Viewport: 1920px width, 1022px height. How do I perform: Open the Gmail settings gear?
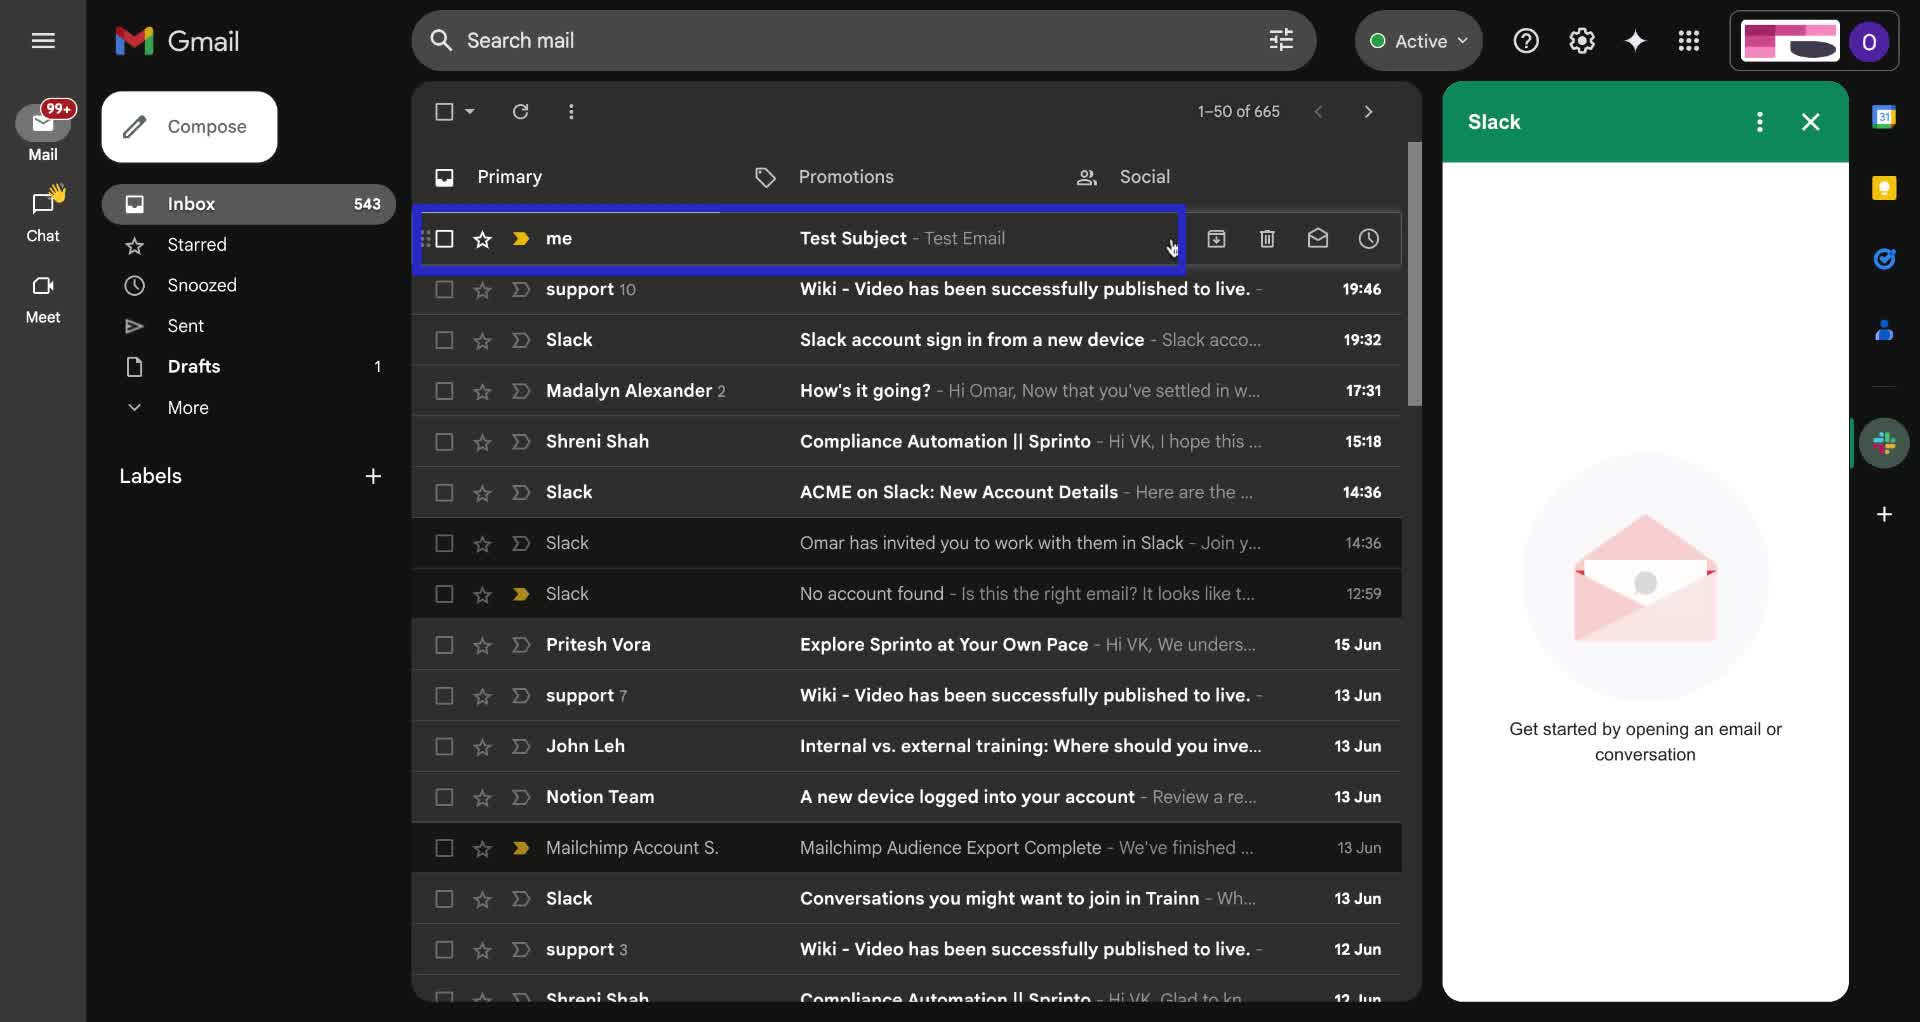click(x=1581, y=40)
